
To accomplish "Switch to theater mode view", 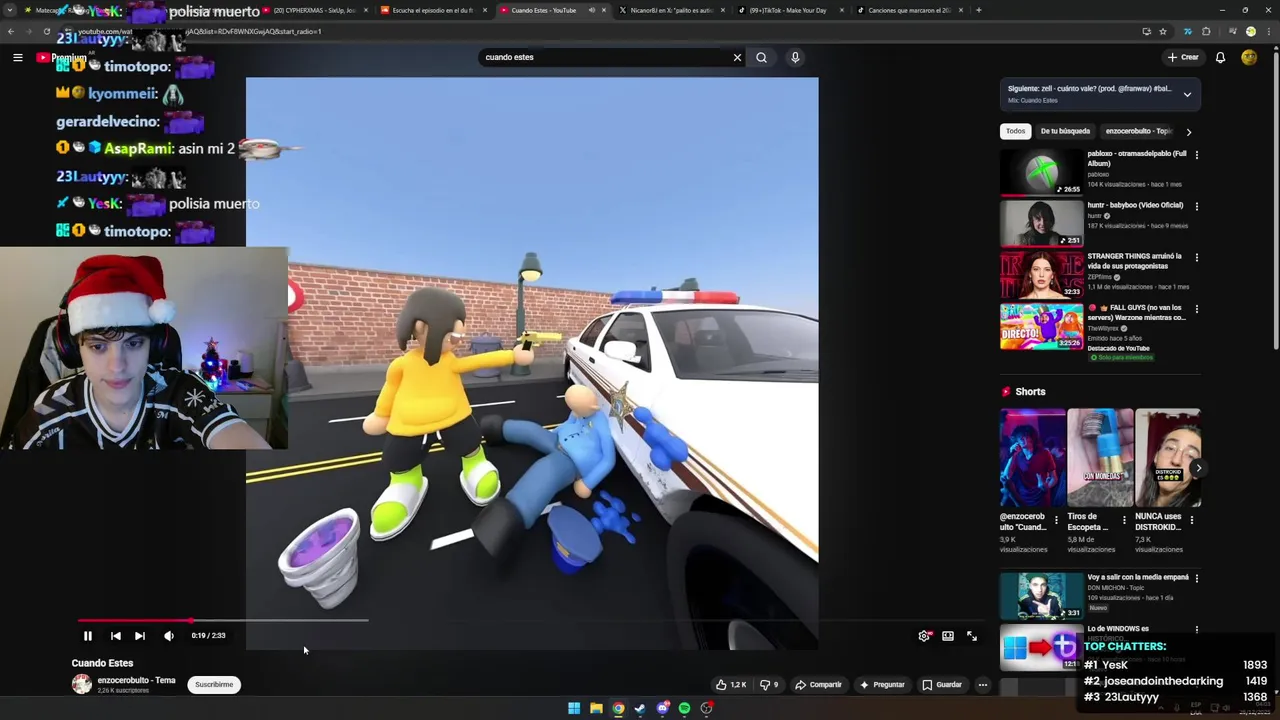I will coord(948,636).
